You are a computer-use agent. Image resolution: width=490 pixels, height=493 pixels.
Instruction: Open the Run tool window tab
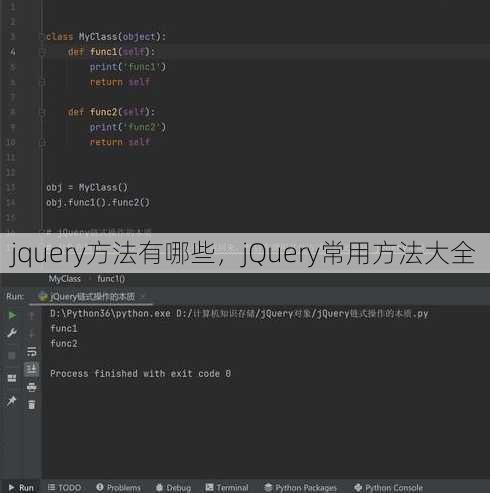click(21, 487)
